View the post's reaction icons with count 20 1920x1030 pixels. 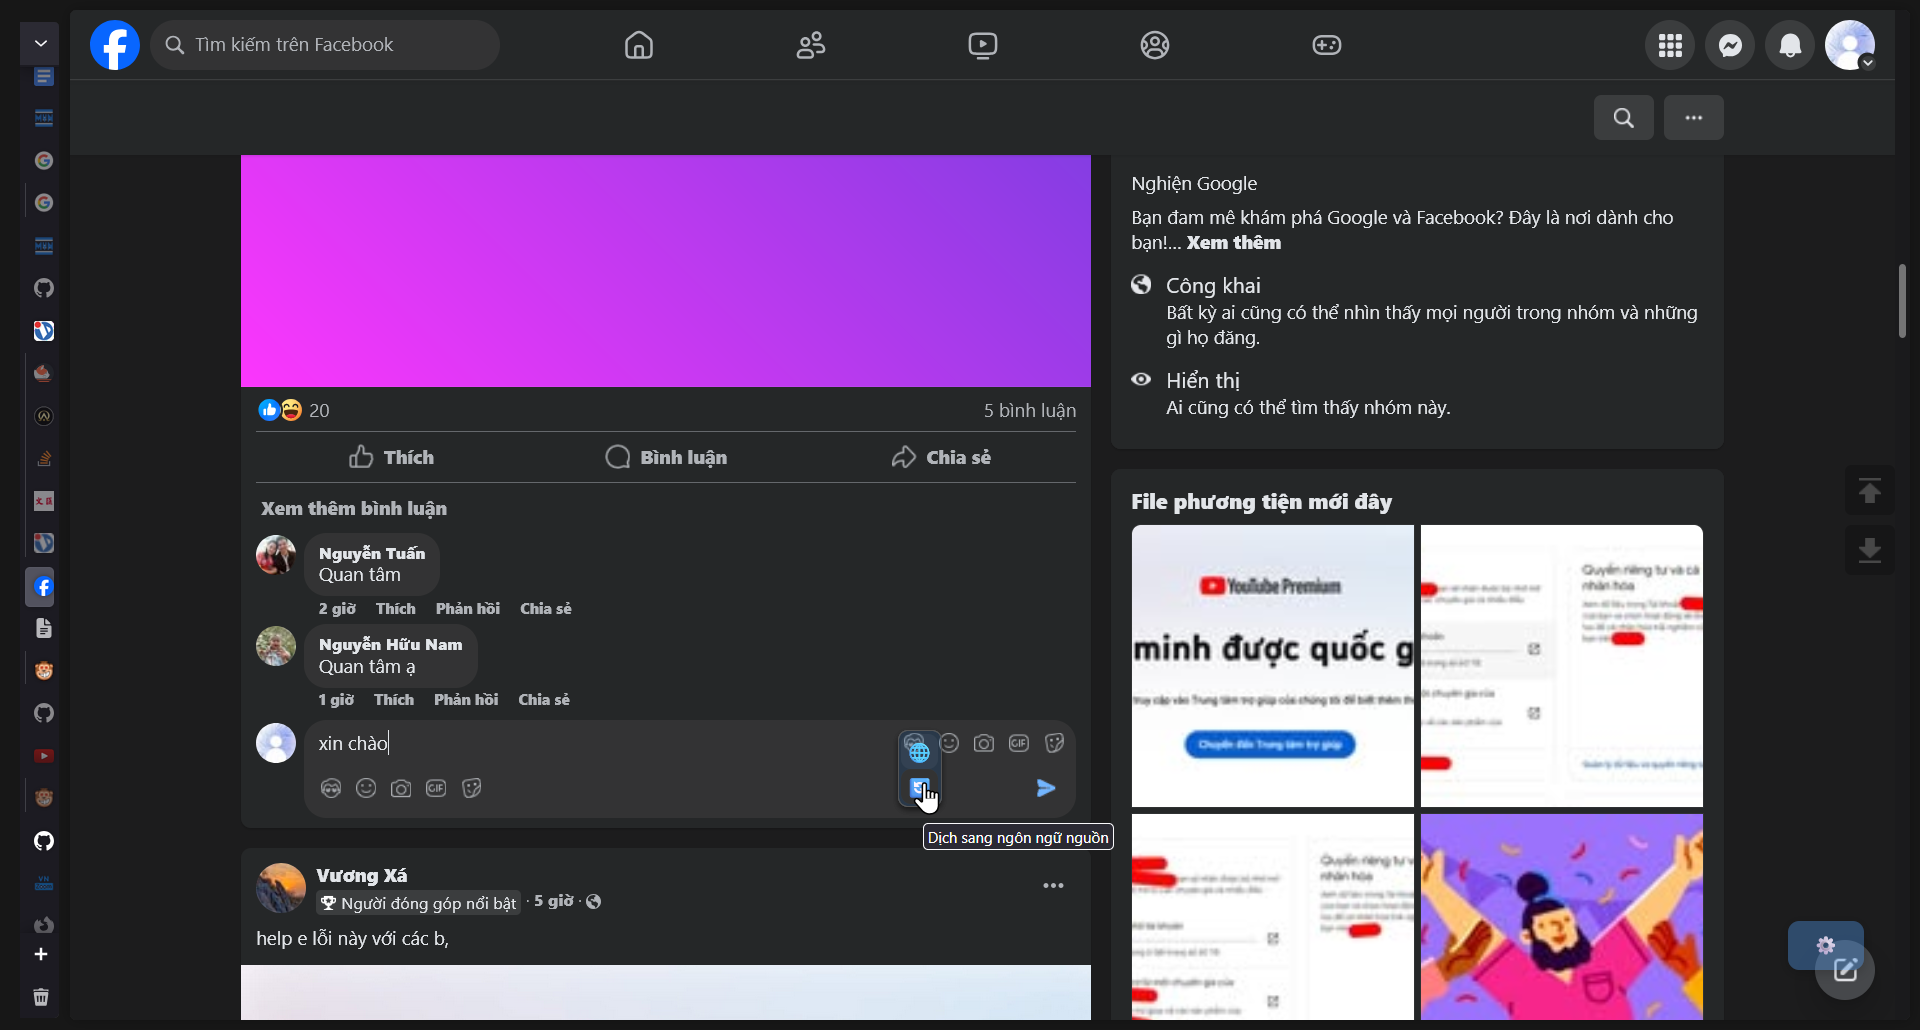[x=294, y=410]
